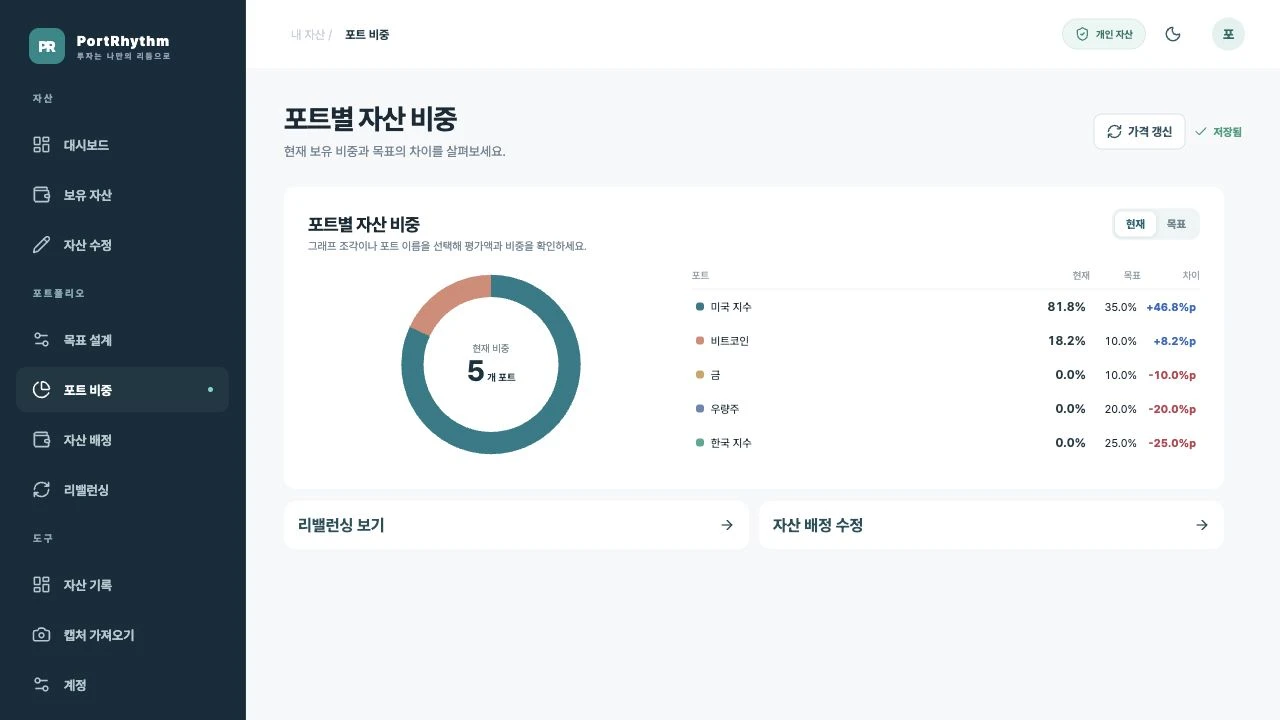Click the grid icon beside 자산 기록

pyautogui.click(x=41, y=585)
